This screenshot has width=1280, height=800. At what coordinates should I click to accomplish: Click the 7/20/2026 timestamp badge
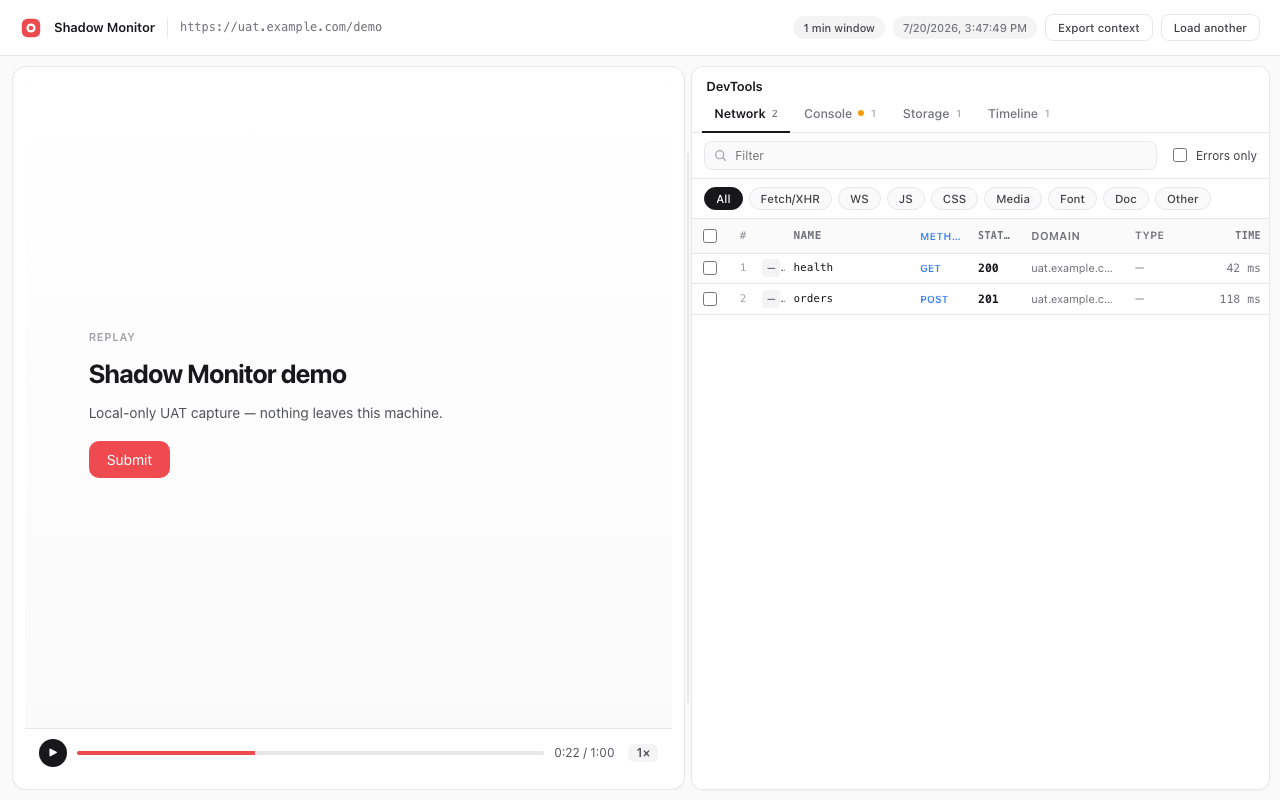[965, 28]
